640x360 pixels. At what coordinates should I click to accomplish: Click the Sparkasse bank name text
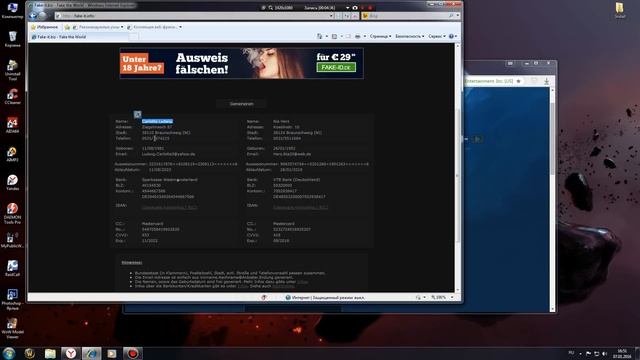[x=169, y=180]
